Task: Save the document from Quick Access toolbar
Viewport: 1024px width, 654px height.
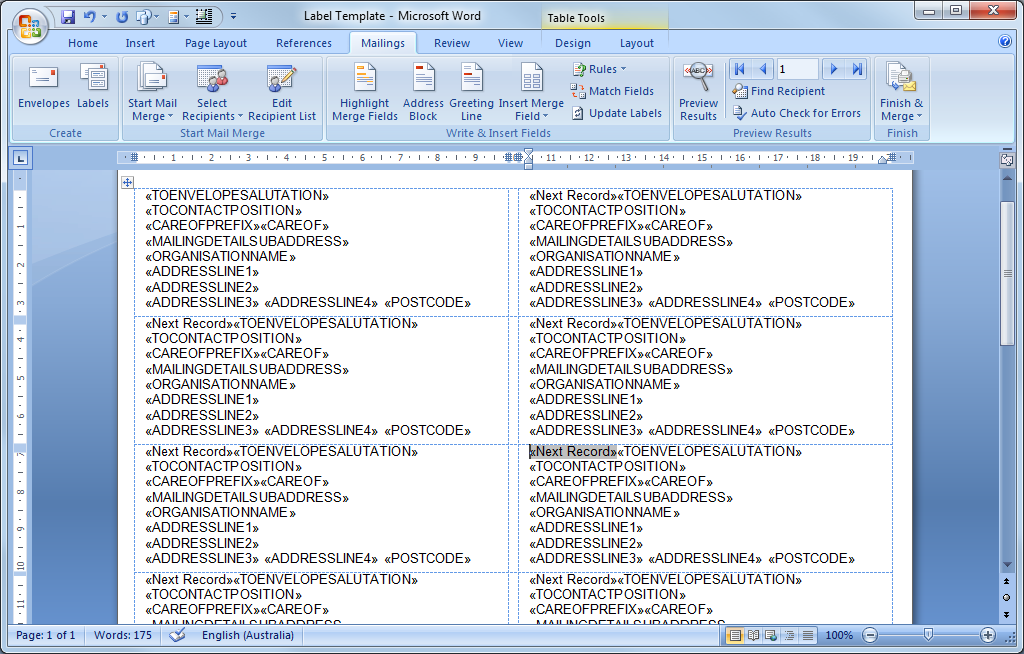Action: 67,16
